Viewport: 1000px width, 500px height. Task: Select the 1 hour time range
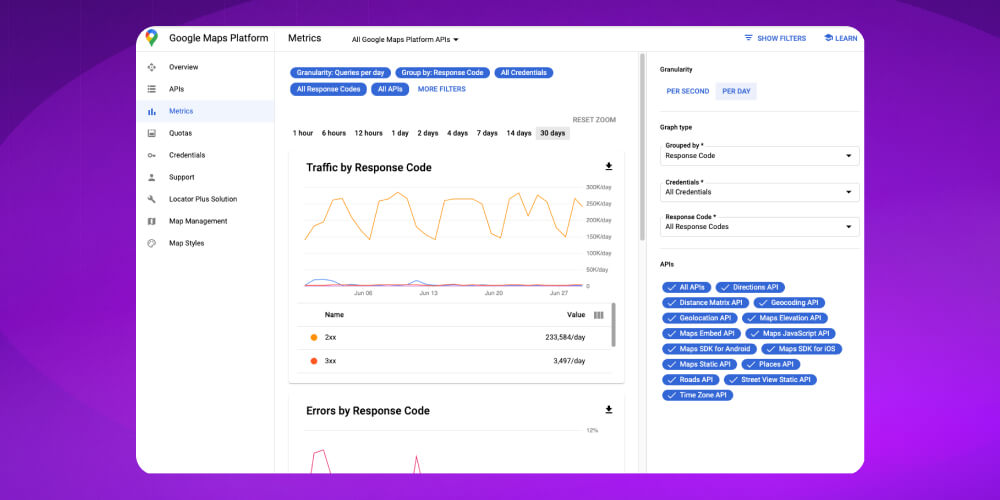click(x=303, y=133)
